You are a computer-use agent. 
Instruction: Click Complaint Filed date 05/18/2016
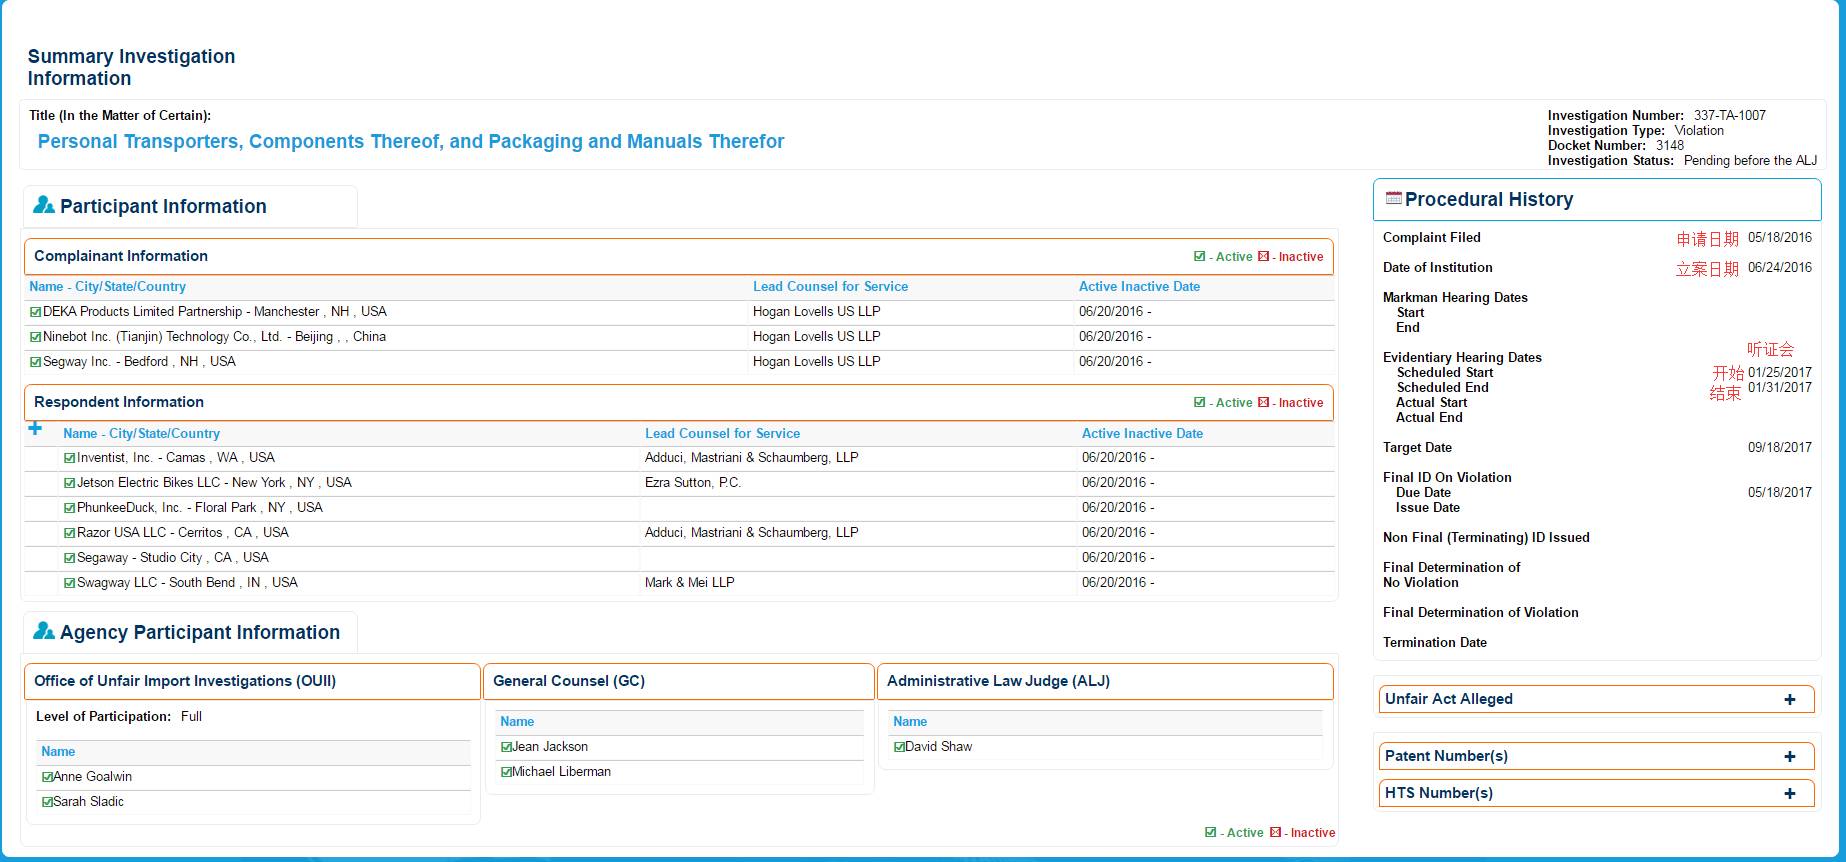pos(1780,238)
